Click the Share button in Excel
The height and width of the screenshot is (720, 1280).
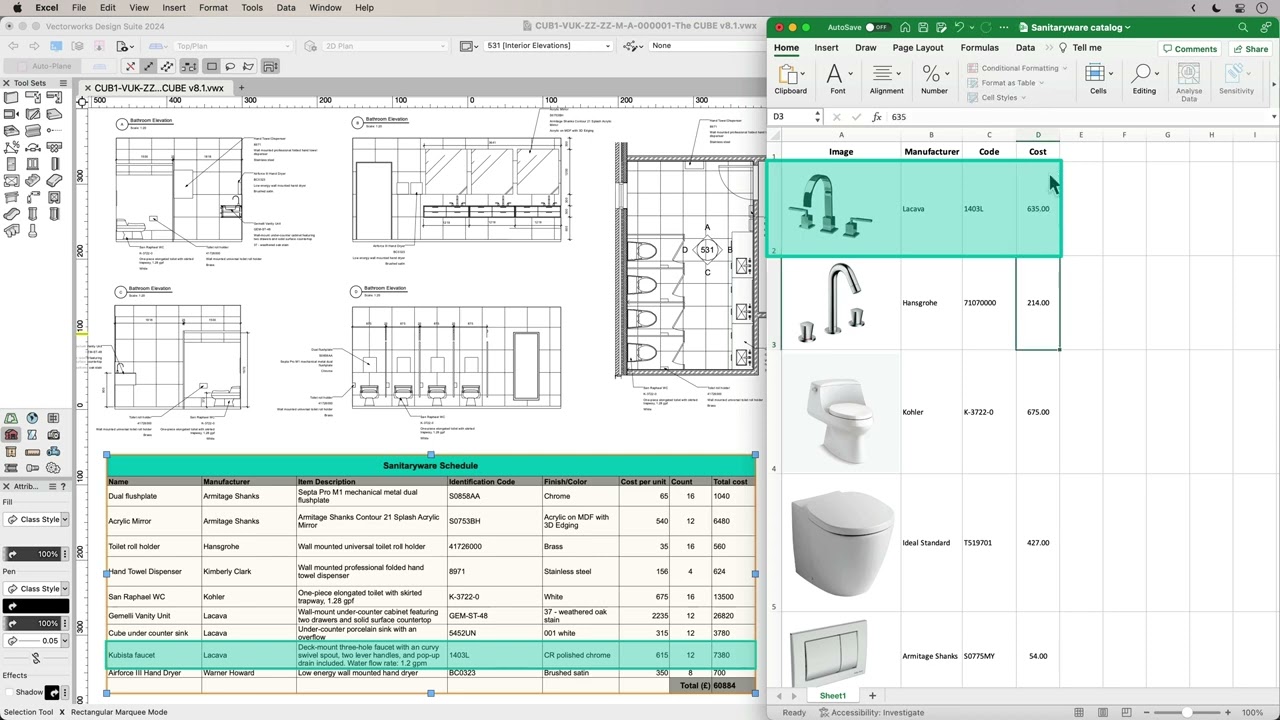click(x=1251, y=48)
